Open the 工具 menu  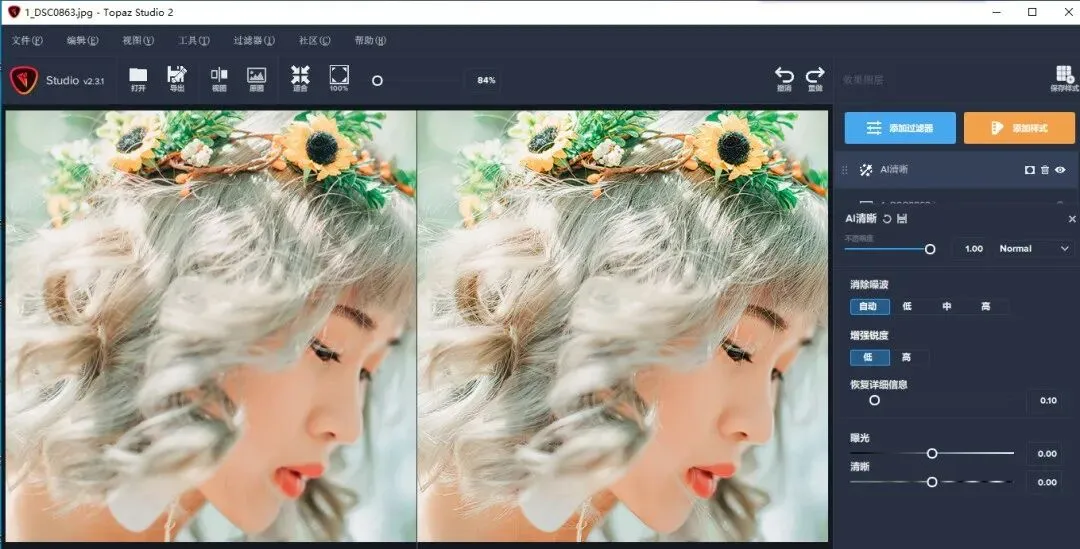(194, 41)
